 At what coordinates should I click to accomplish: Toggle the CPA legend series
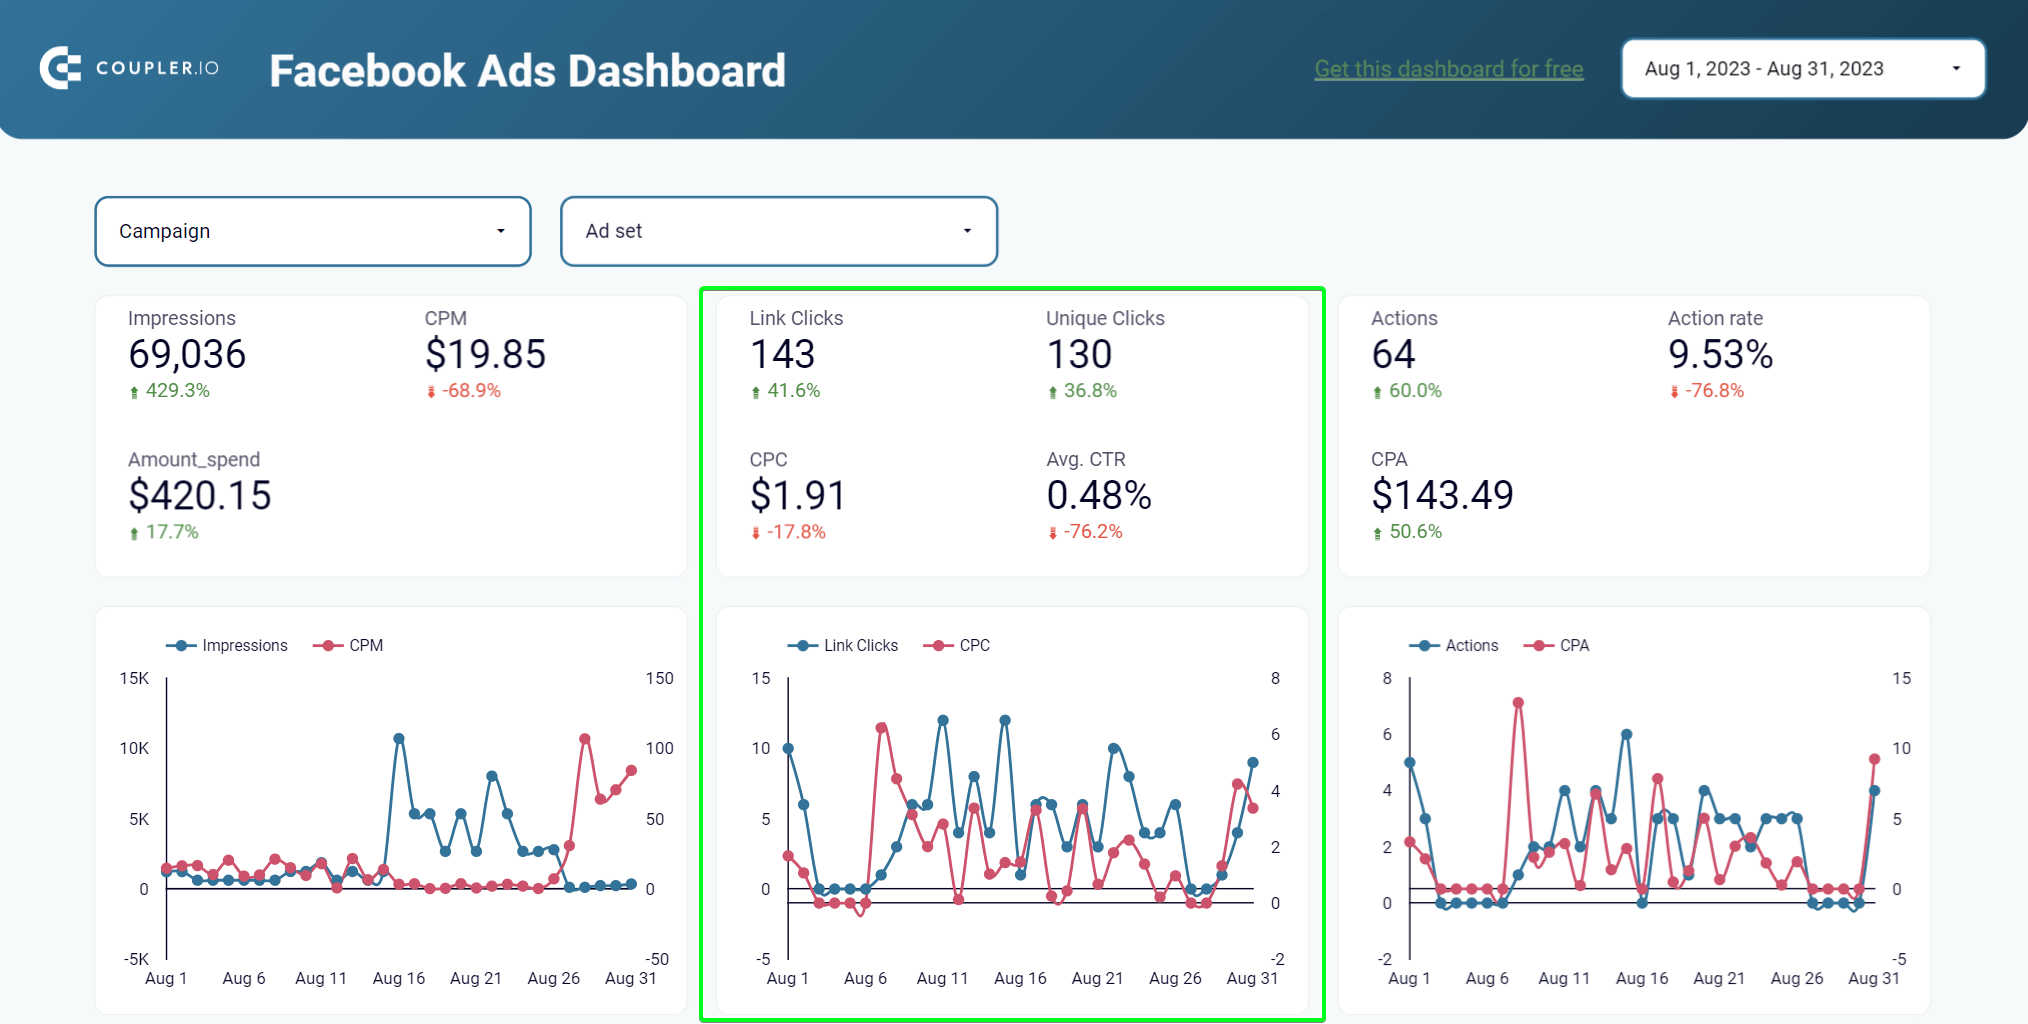pos(1557,646)
